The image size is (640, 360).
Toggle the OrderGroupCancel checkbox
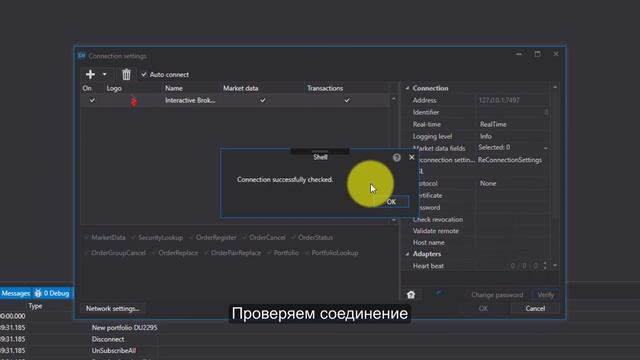(86, 253)
